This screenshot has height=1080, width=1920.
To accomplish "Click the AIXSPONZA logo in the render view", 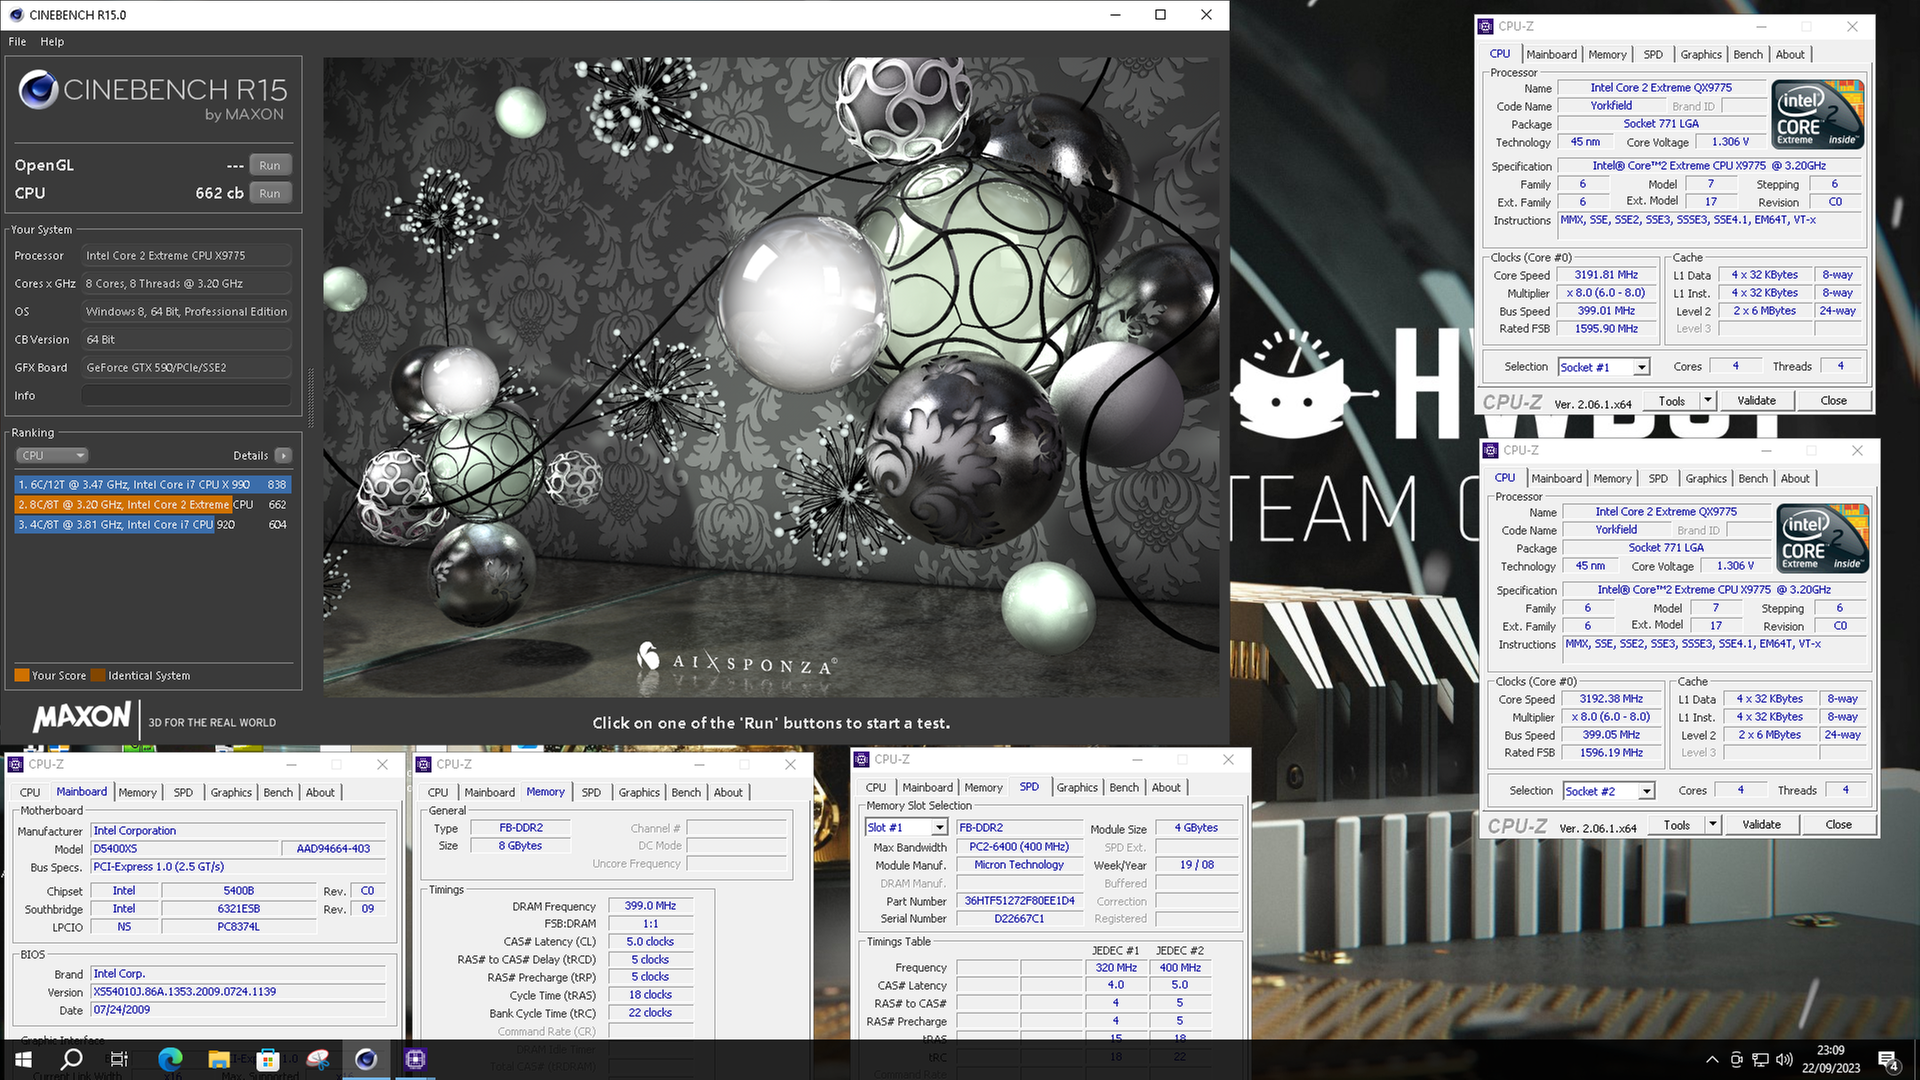I will click(x=736, y=660).
